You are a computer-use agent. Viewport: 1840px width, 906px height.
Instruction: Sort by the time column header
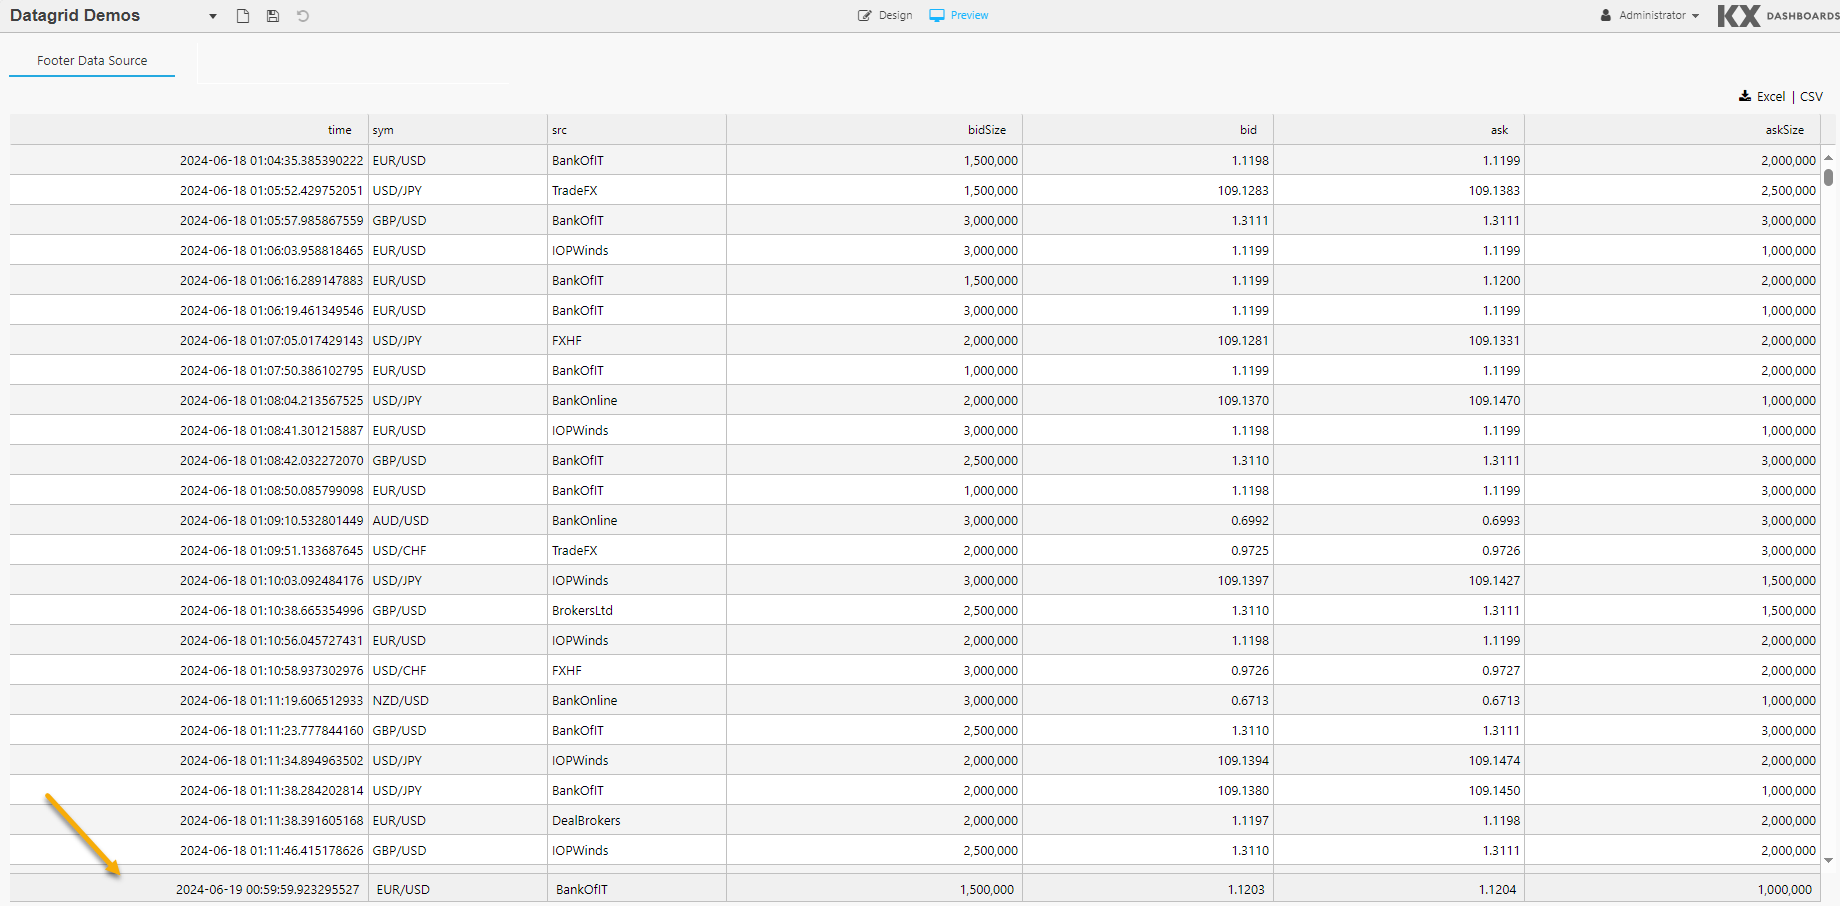click(340, 130)
